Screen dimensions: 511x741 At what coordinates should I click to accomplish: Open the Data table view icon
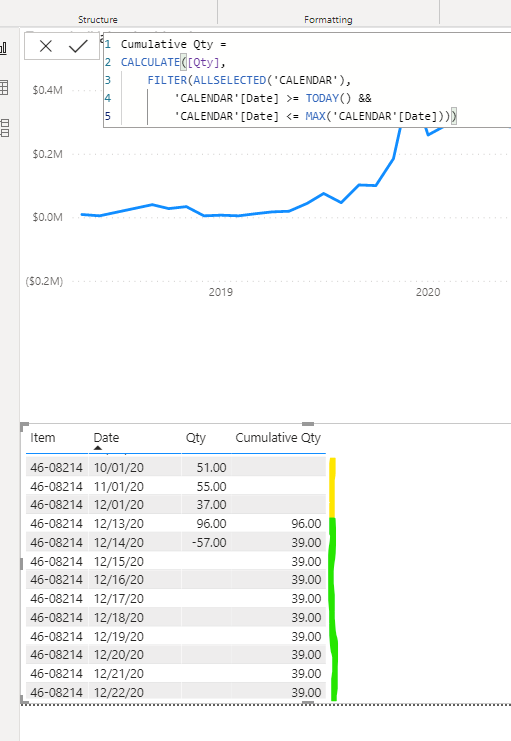[4, 88]
